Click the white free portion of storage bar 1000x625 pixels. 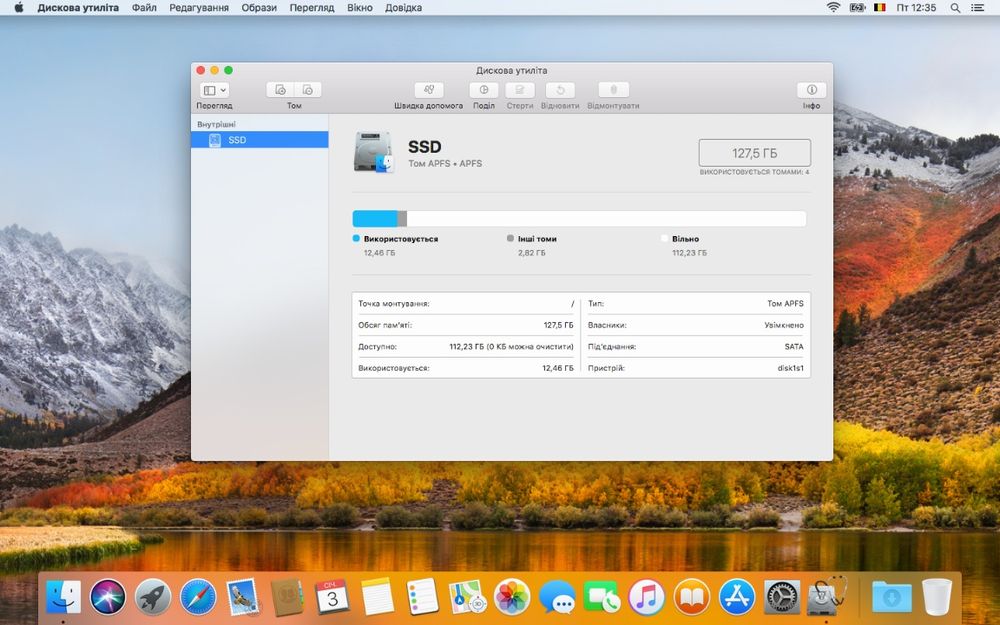click(606, 219)
